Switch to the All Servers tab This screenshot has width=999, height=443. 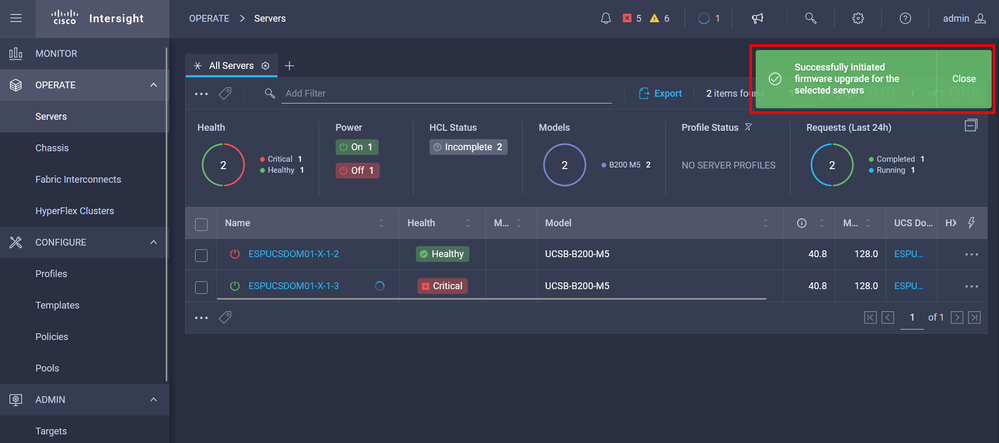click(x=231, y=66)
